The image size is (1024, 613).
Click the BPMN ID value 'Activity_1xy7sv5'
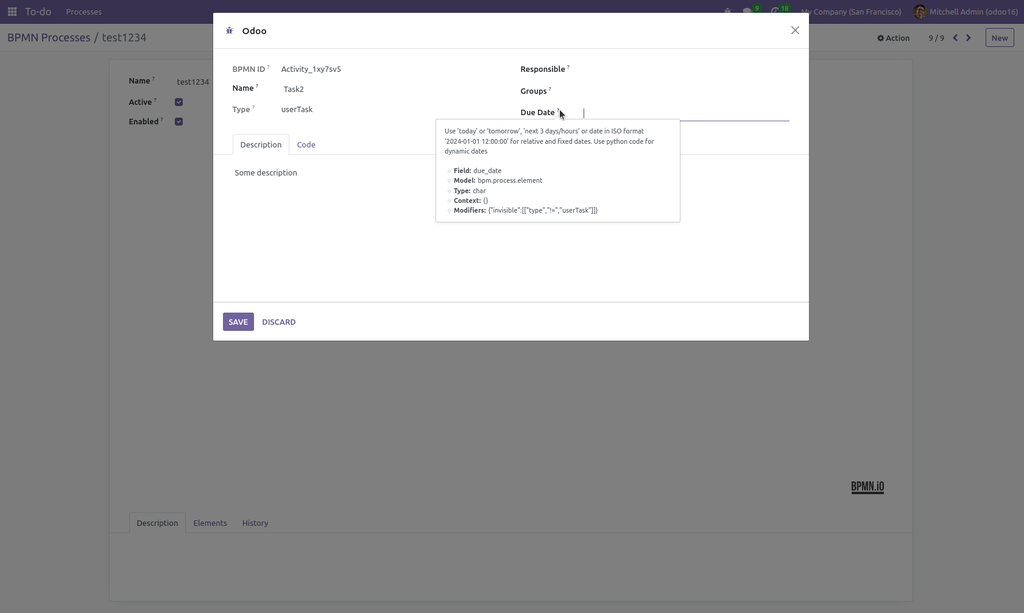tap(311, 69)
